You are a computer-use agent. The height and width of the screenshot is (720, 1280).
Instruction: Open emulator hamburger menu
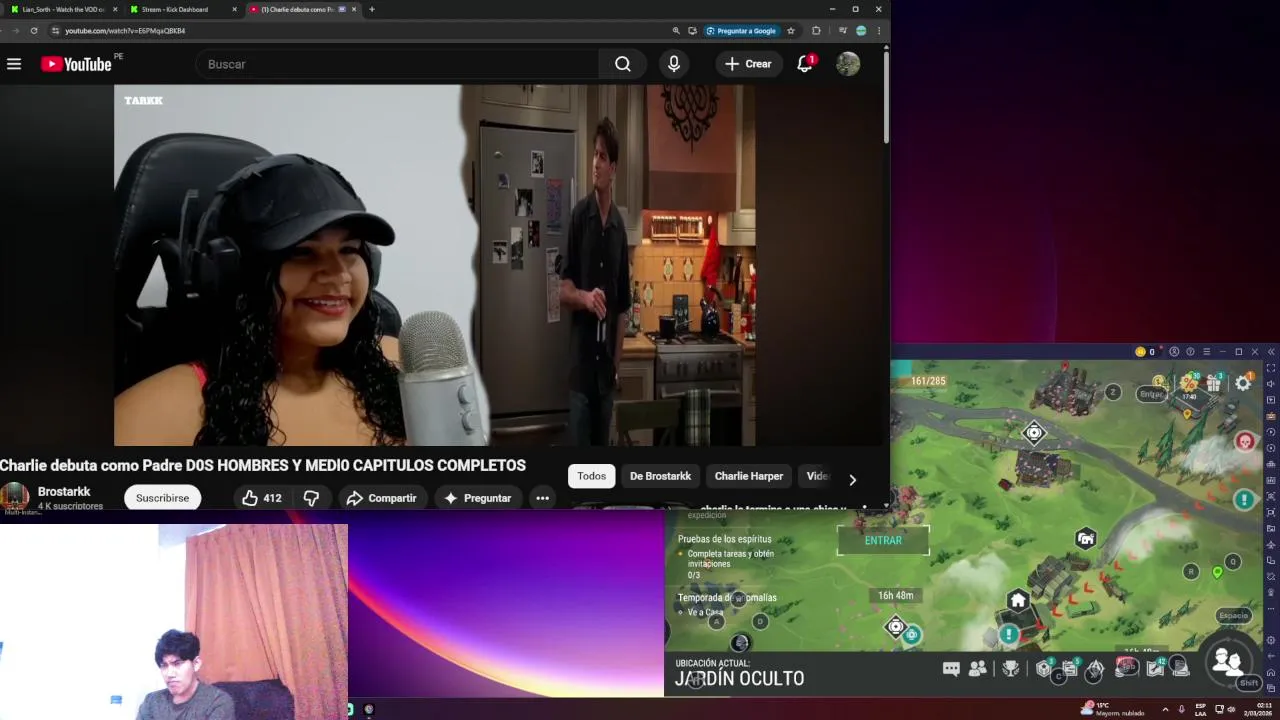pos(1206,352)
